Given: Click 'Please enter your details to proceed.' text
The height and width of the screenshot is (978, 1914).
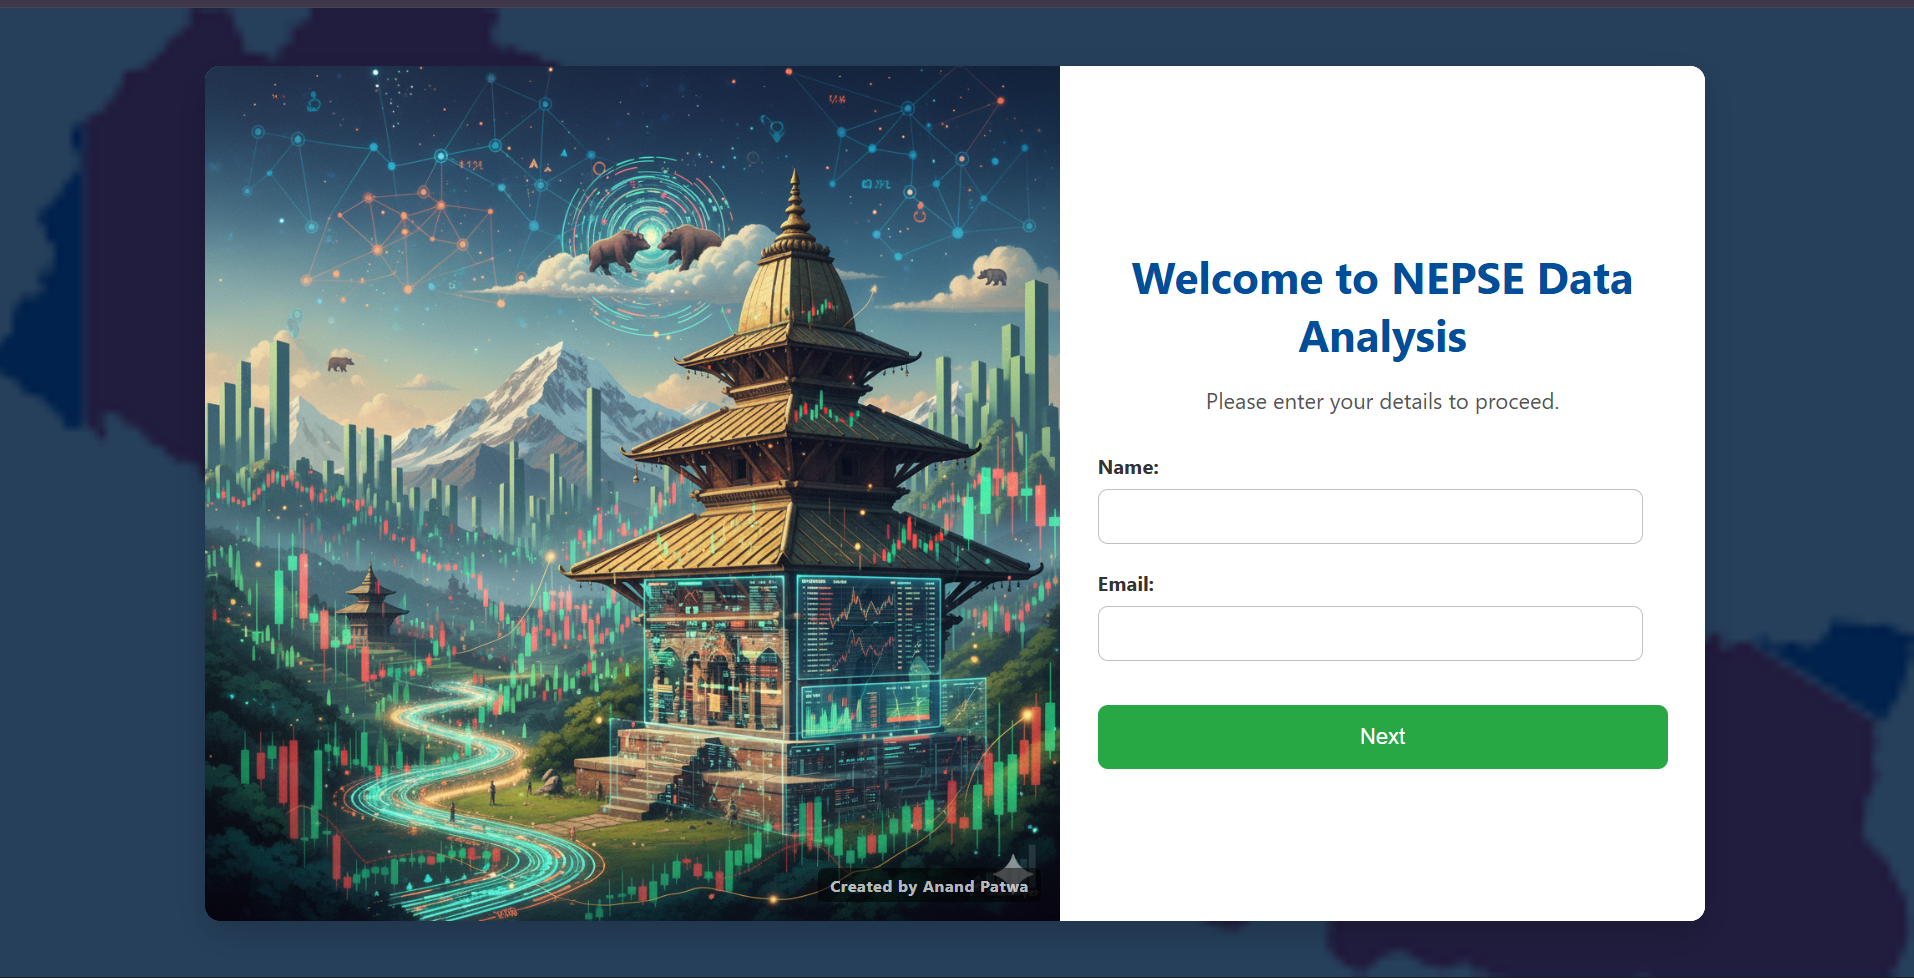Looking at the screenshot, I should [x=1382, y=401].
